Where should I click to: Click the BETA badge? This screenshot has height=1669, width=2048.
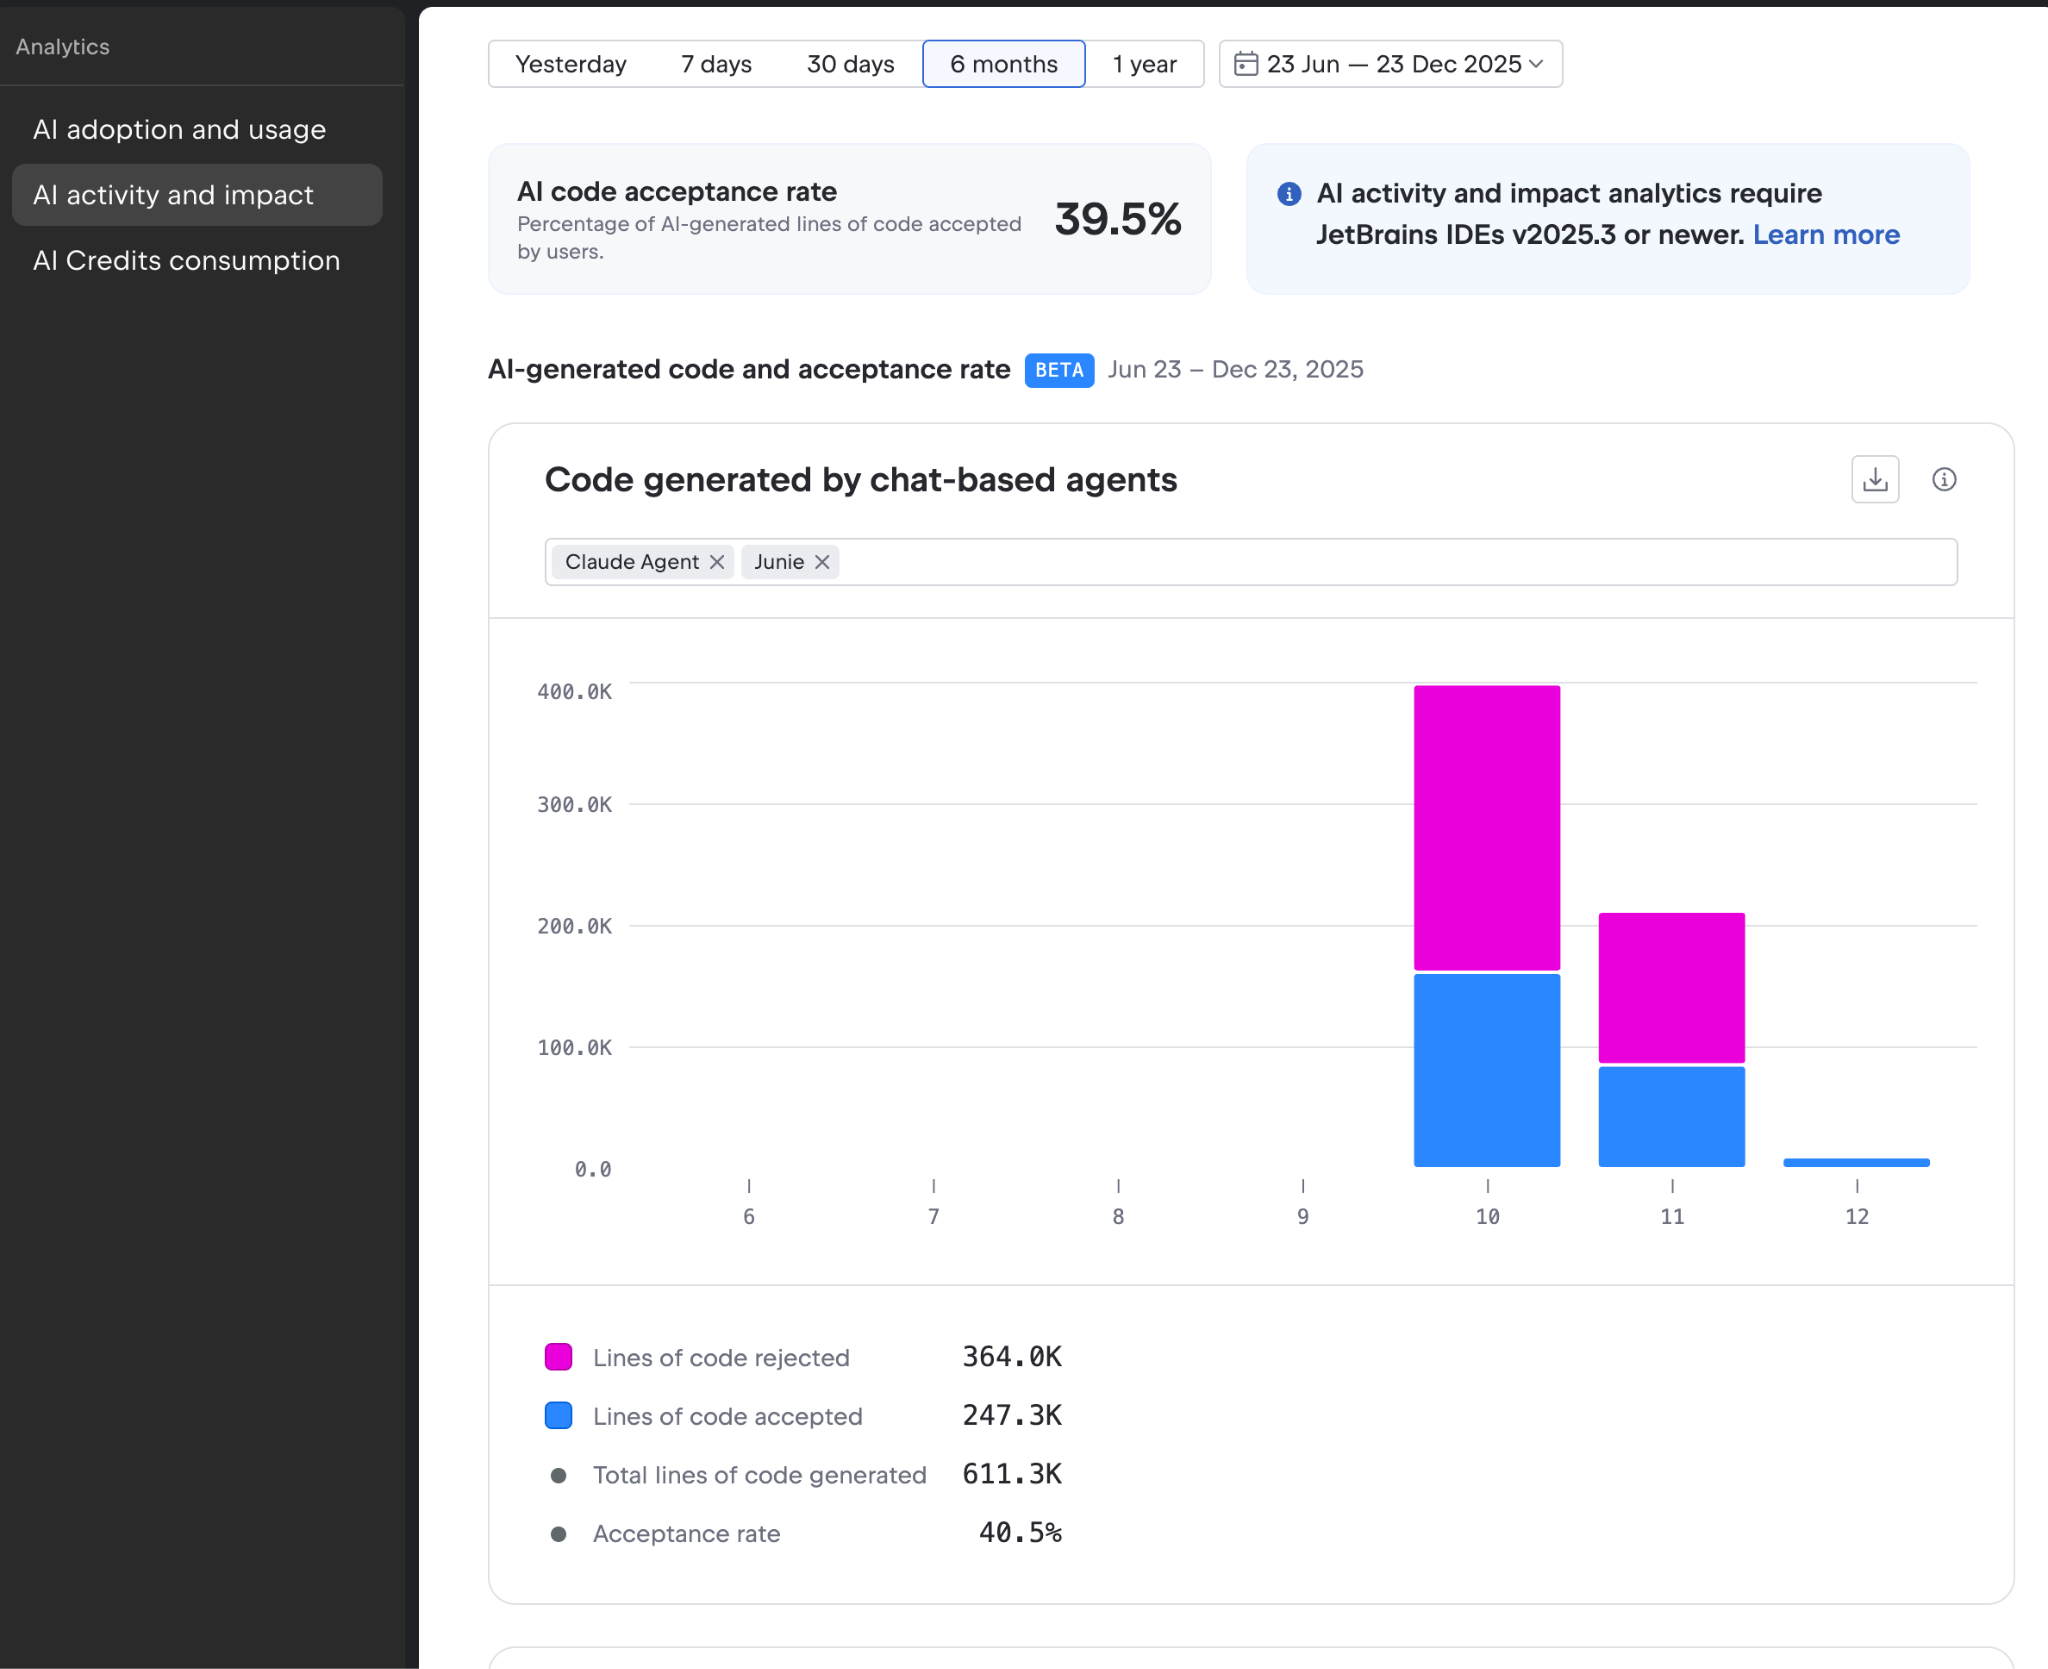point(1059,370)
